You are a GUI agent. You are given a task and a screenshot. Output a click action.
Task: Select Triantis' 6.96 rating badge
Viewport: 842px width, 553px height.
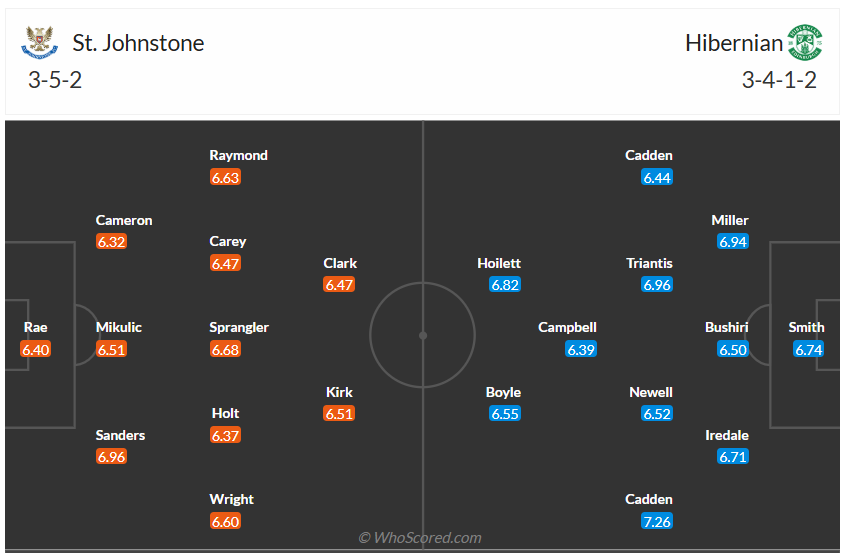657,285
